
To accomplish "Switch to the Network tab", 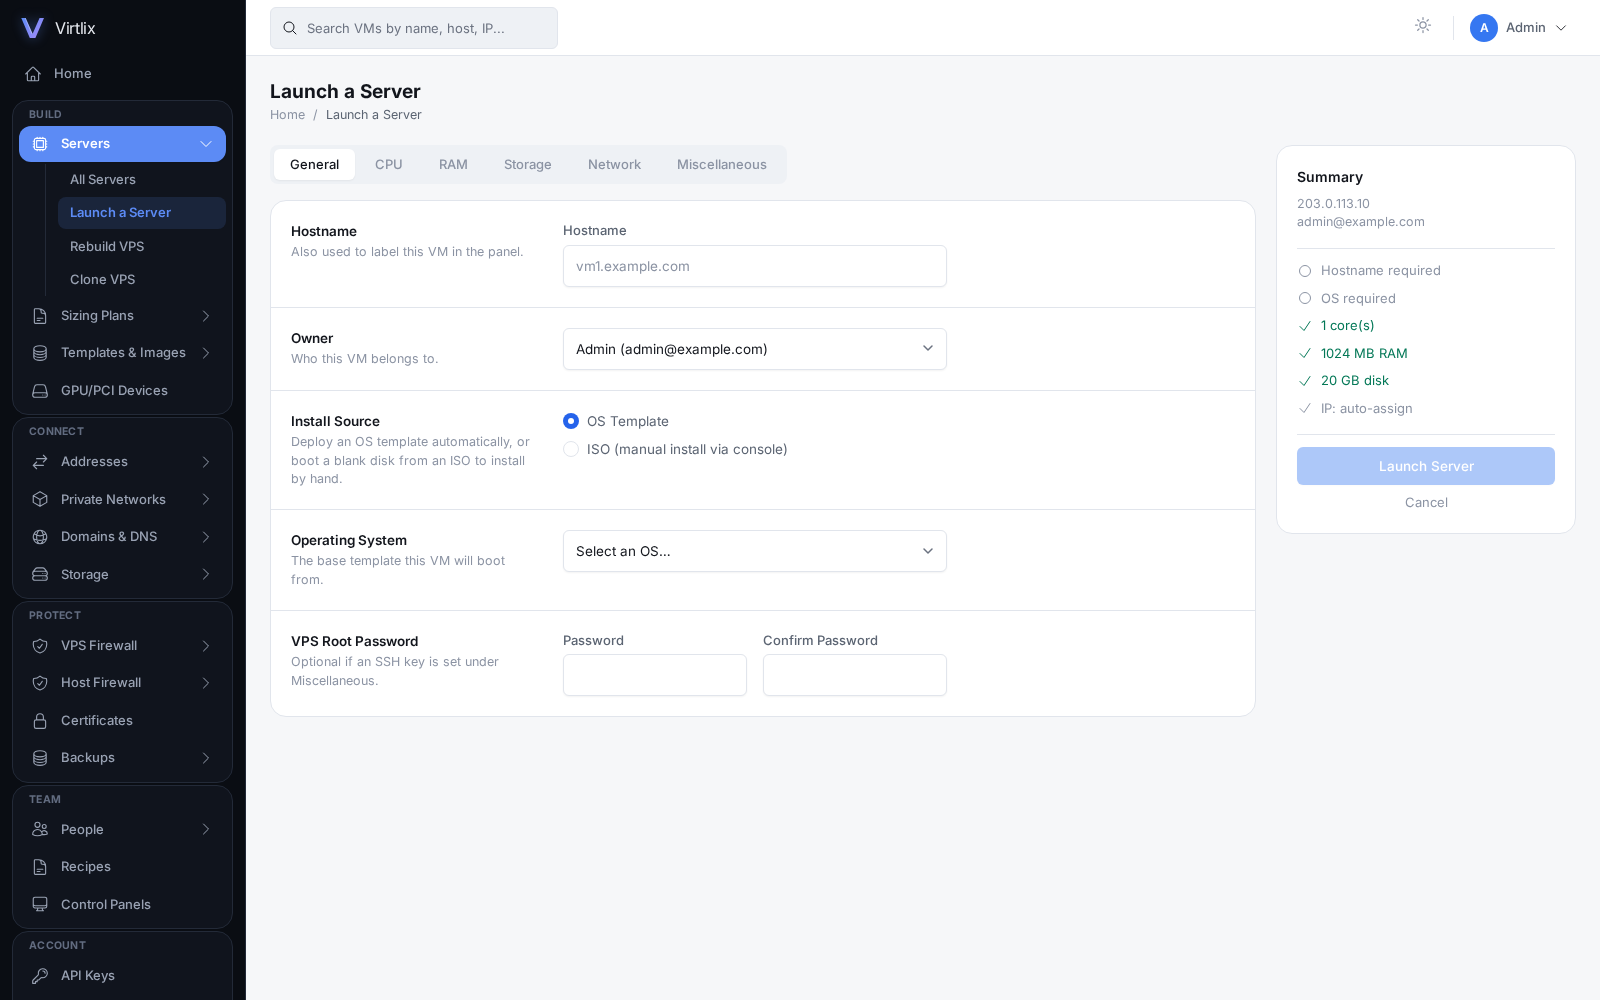I will [x=614, y=165].
